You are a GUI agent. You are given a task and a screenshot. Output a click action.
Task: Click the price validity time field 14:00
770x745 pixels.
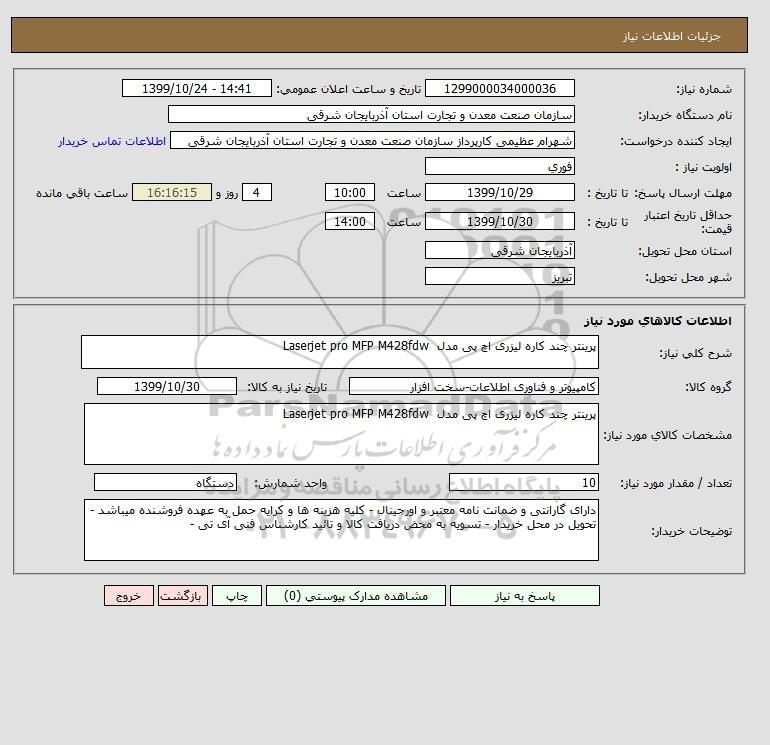click(x=350, y=221)
